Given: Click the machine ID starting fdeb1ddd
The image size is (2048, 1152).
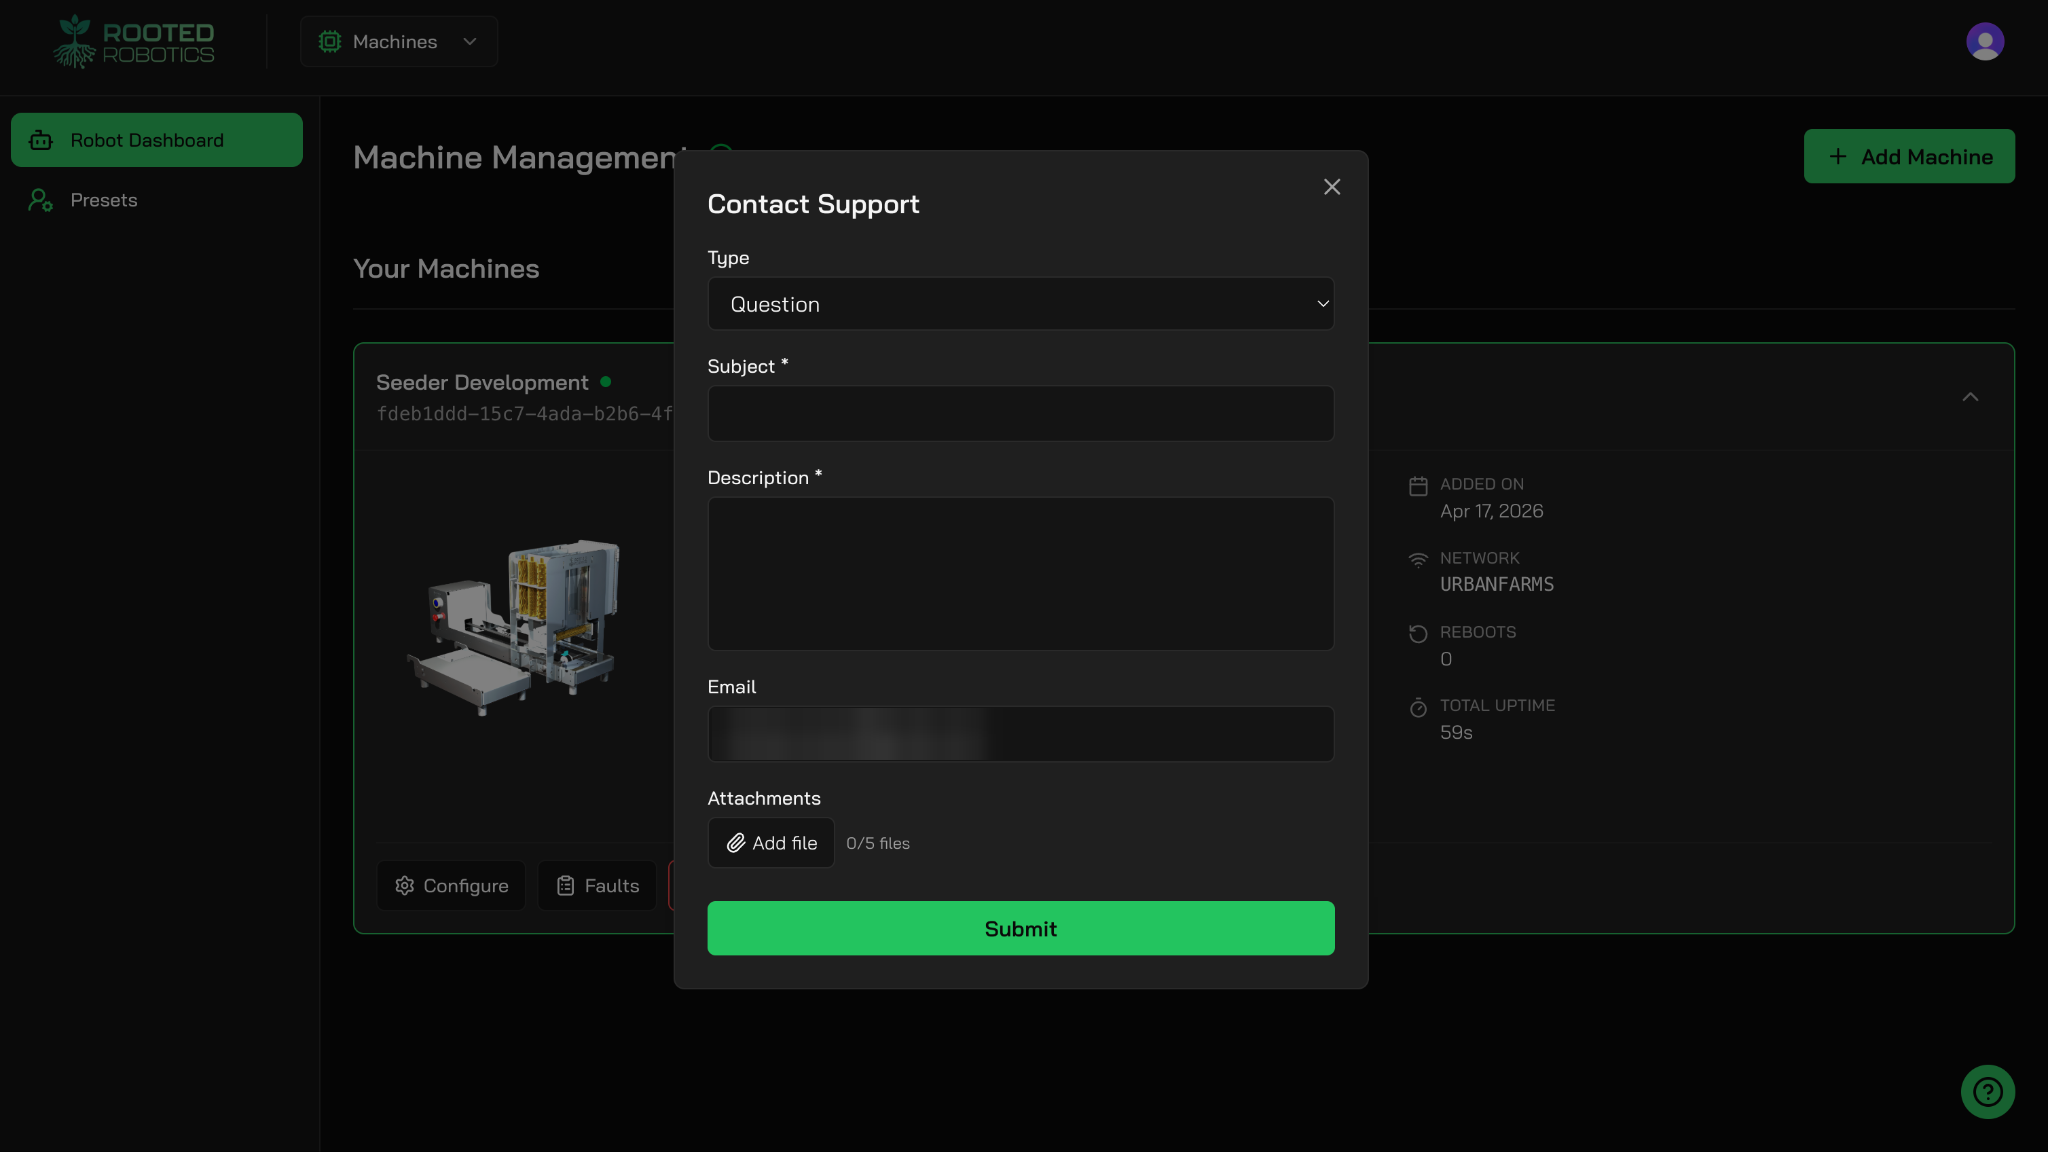Looking at the screenshot, I should (x=525, y=414).
